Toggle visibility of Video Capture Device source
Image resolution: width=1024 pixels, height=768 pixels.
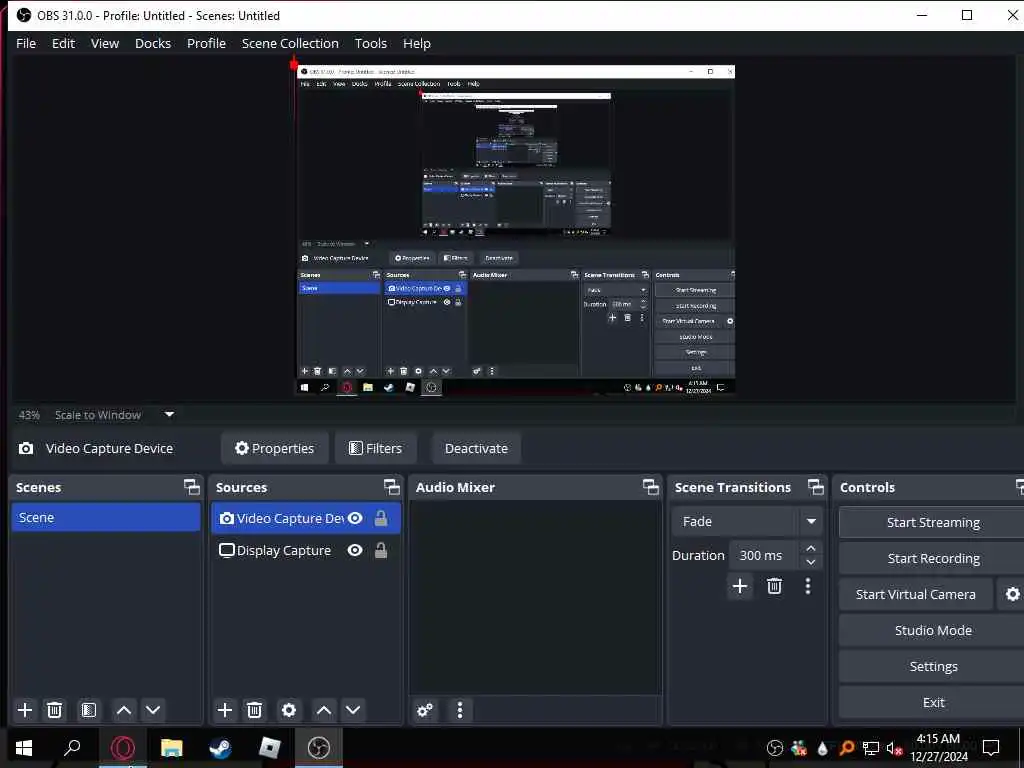(355, 518)
